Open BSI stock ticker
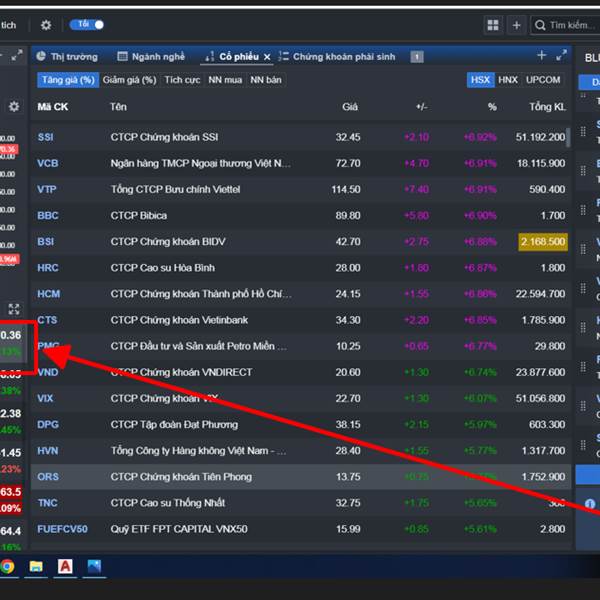 pos(46,241)
